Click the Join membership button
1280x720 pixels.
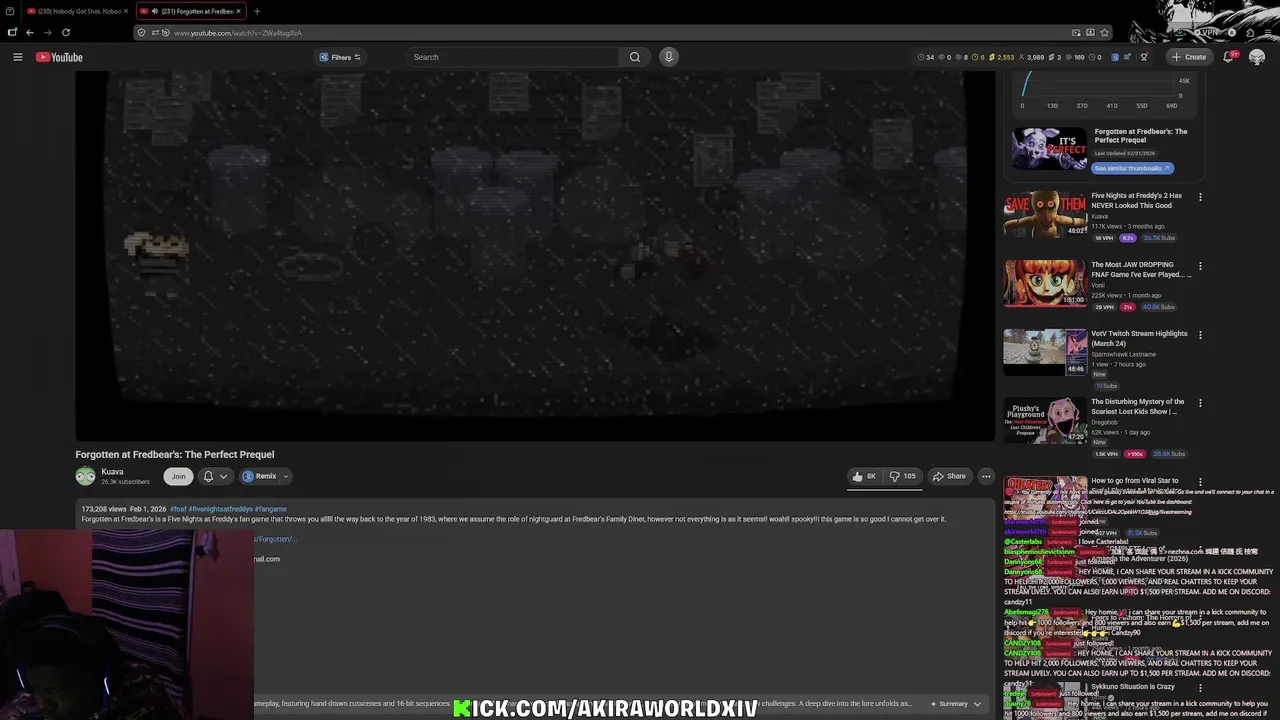(x=178, y=476)
